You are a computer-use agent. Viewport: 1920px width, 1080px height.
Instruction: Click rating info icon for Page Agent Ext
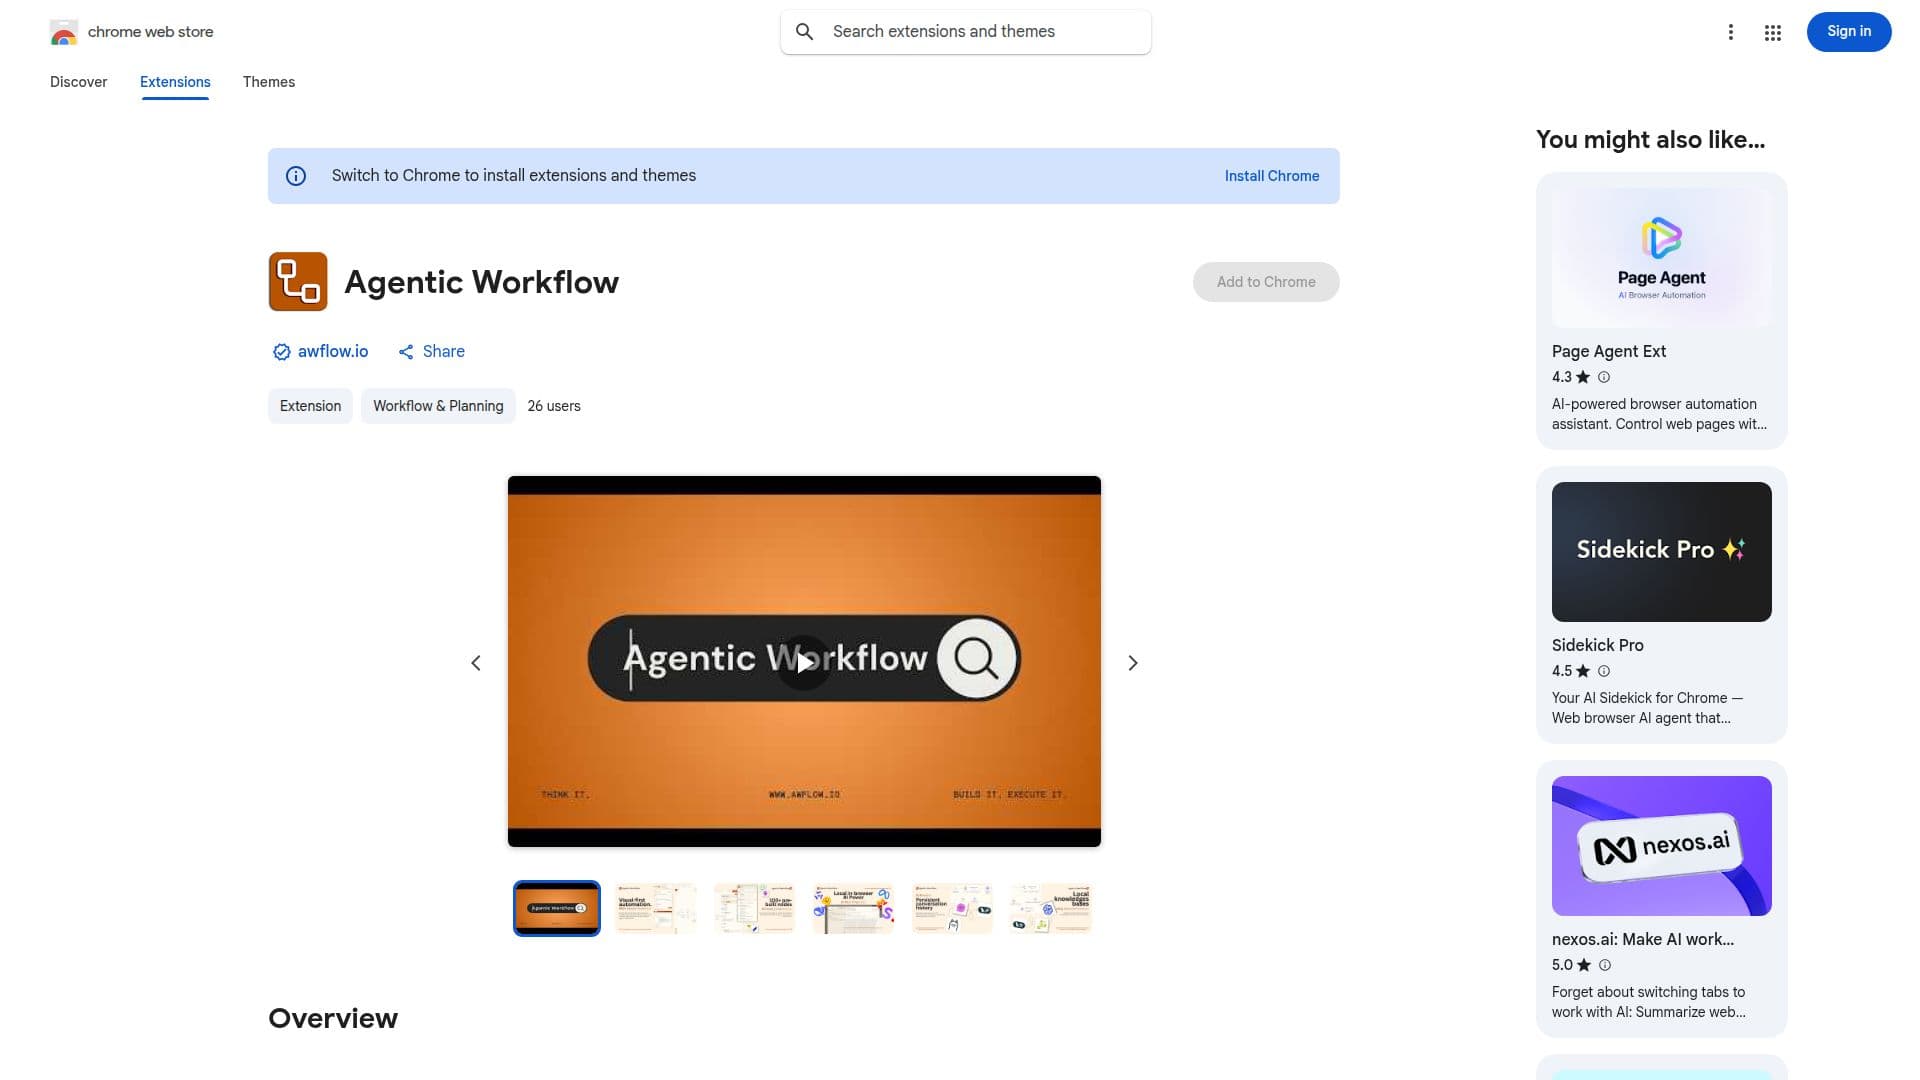click(x=1604, y=377)
